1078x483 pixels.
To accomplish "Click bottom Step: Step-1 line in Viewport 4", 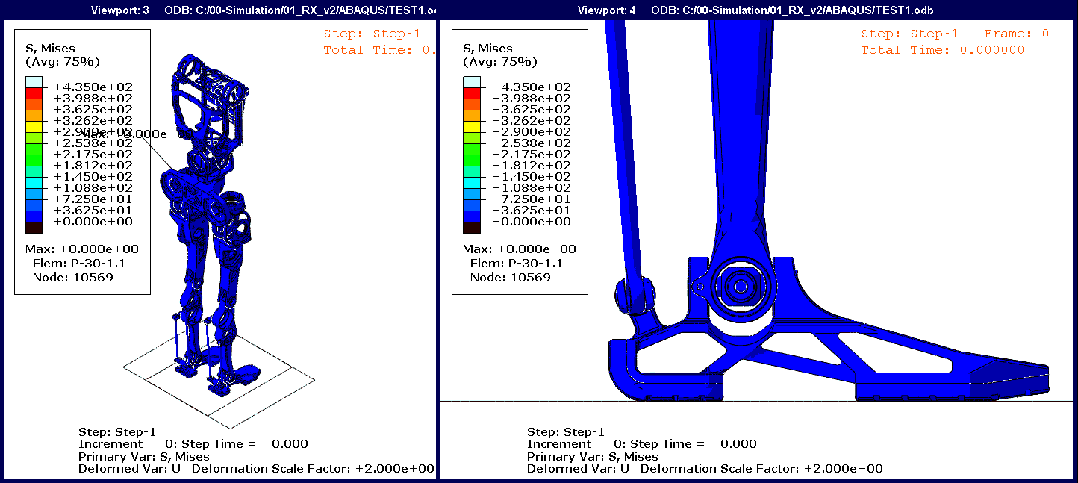I will (566, 431).
